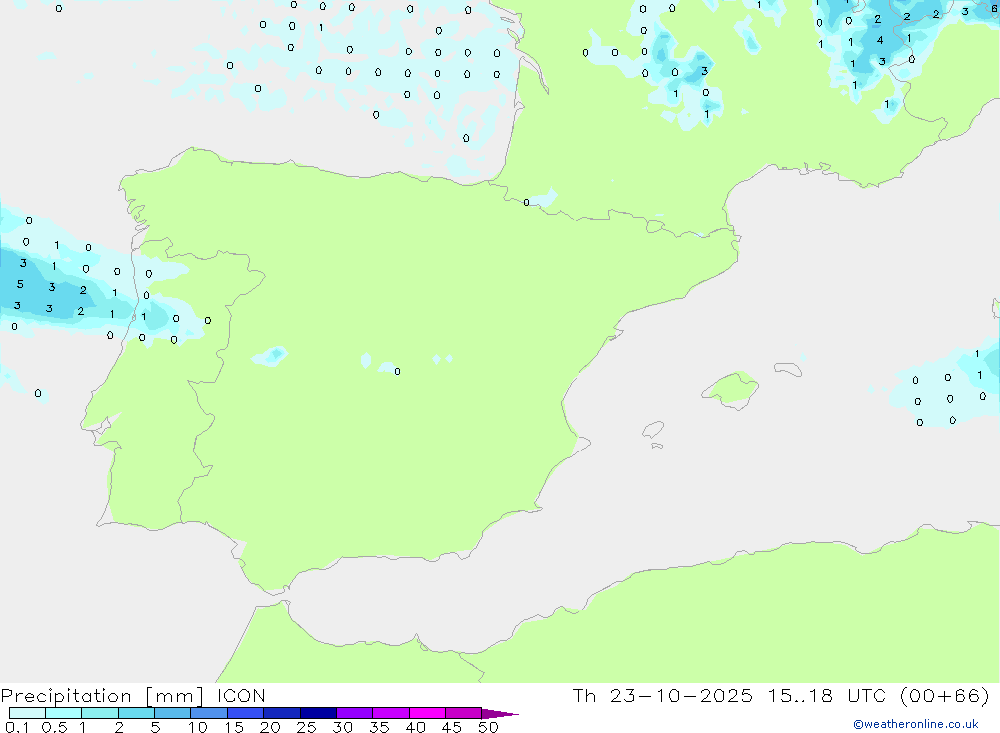The height and width of the screenshot is (733, 1000).
Task: Pick the 25–30 mm navy legend box
Action: 318,713
